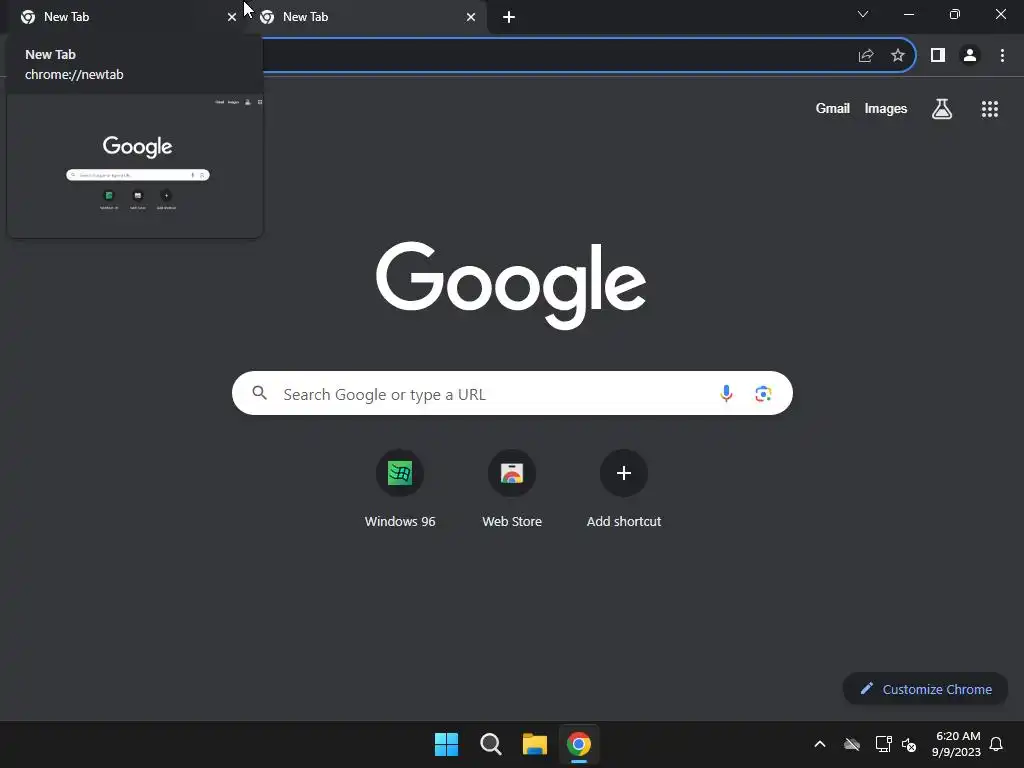This screenshot has width=1024, height=768.
Task: Click the tab hover preview thumbnail
Action: click(135, 166)
